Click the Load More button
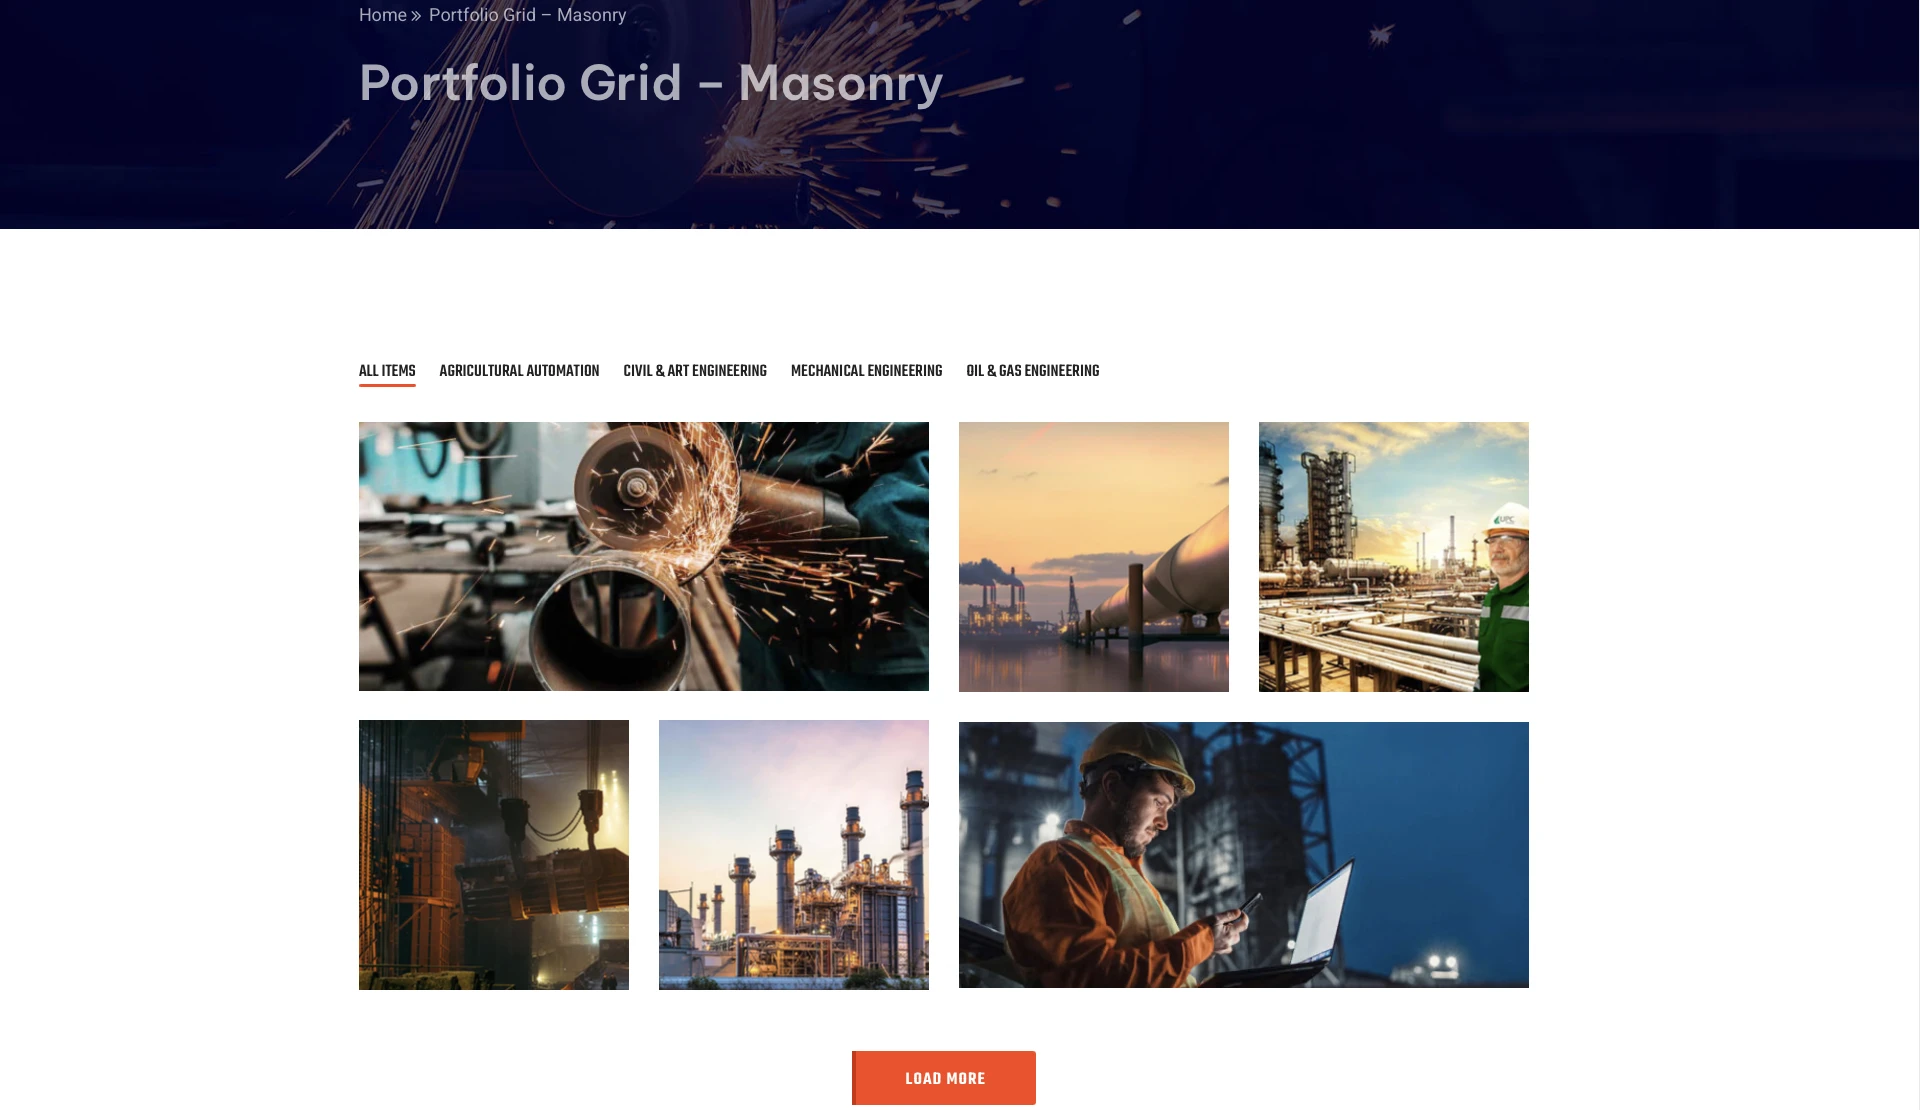The image size is (1920, 1110). (x=944, y=1078)
